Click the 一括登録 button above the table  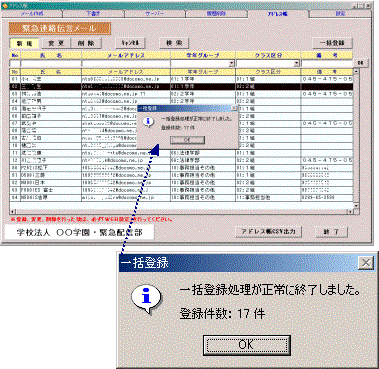332,43
